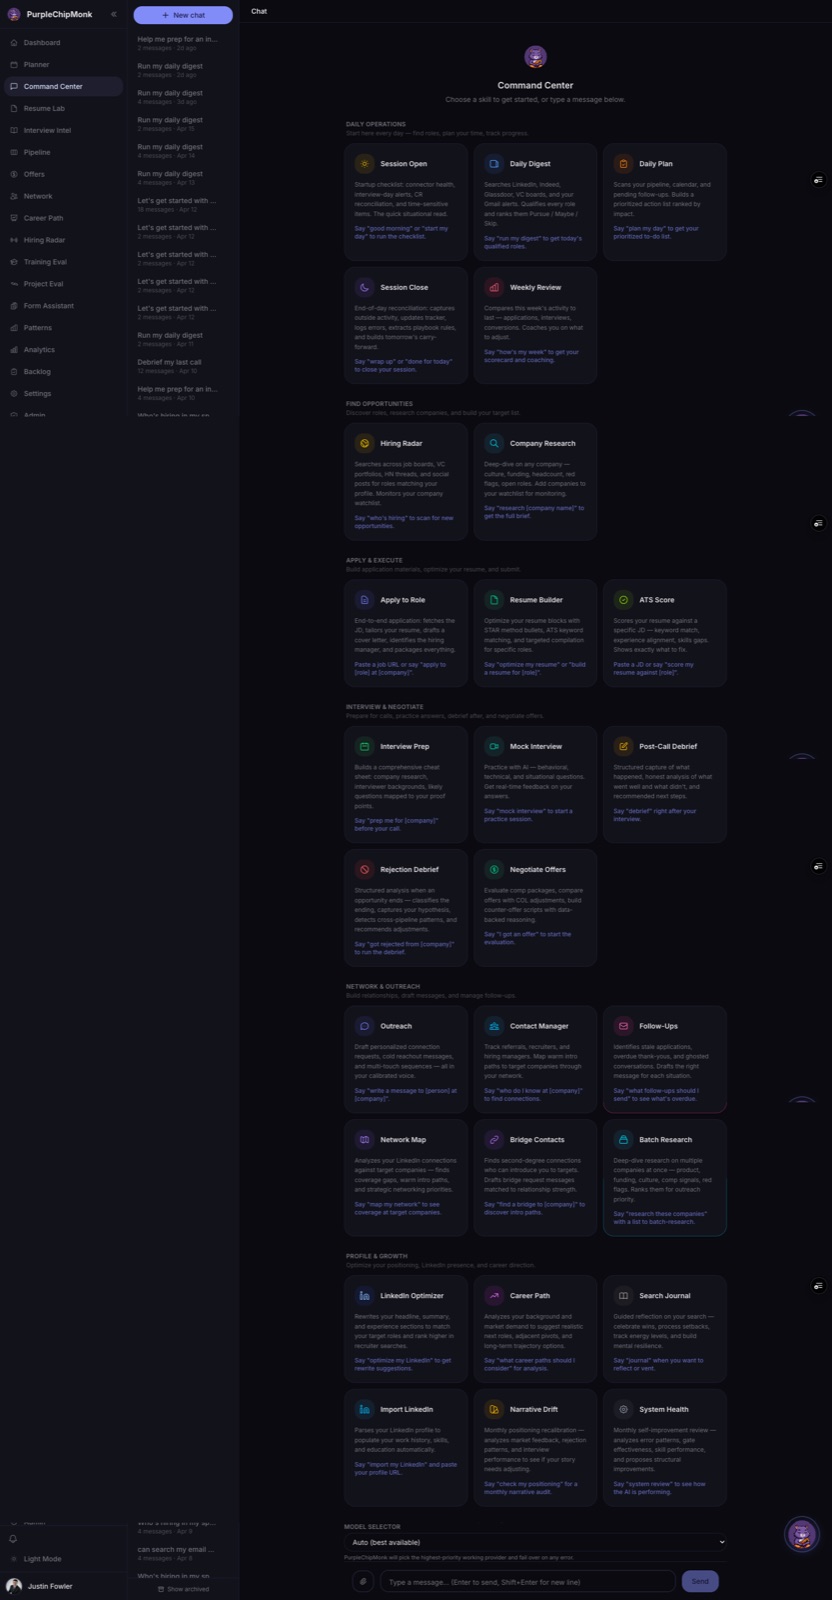Viewport: 832px width, 1600px height.
Task: Open 'Help me prep for an in...' chat from 2d ago
Action: [x=183, y=43]
